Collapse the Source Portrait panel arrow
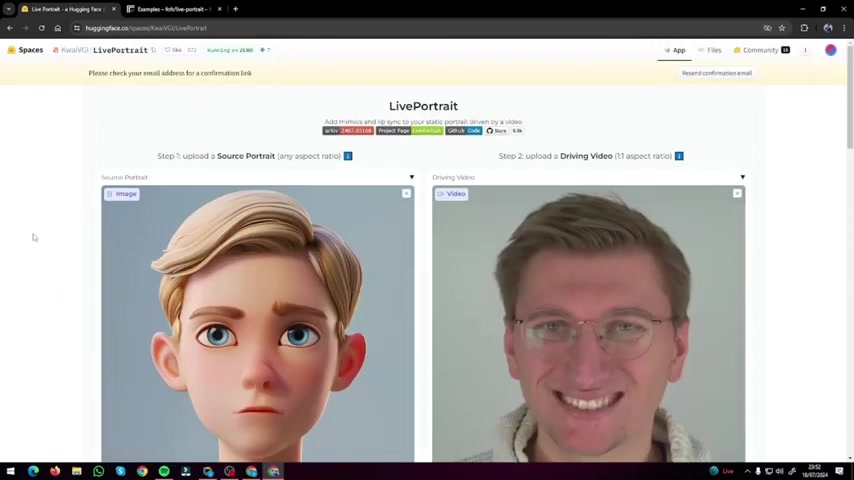 point(412,177)
